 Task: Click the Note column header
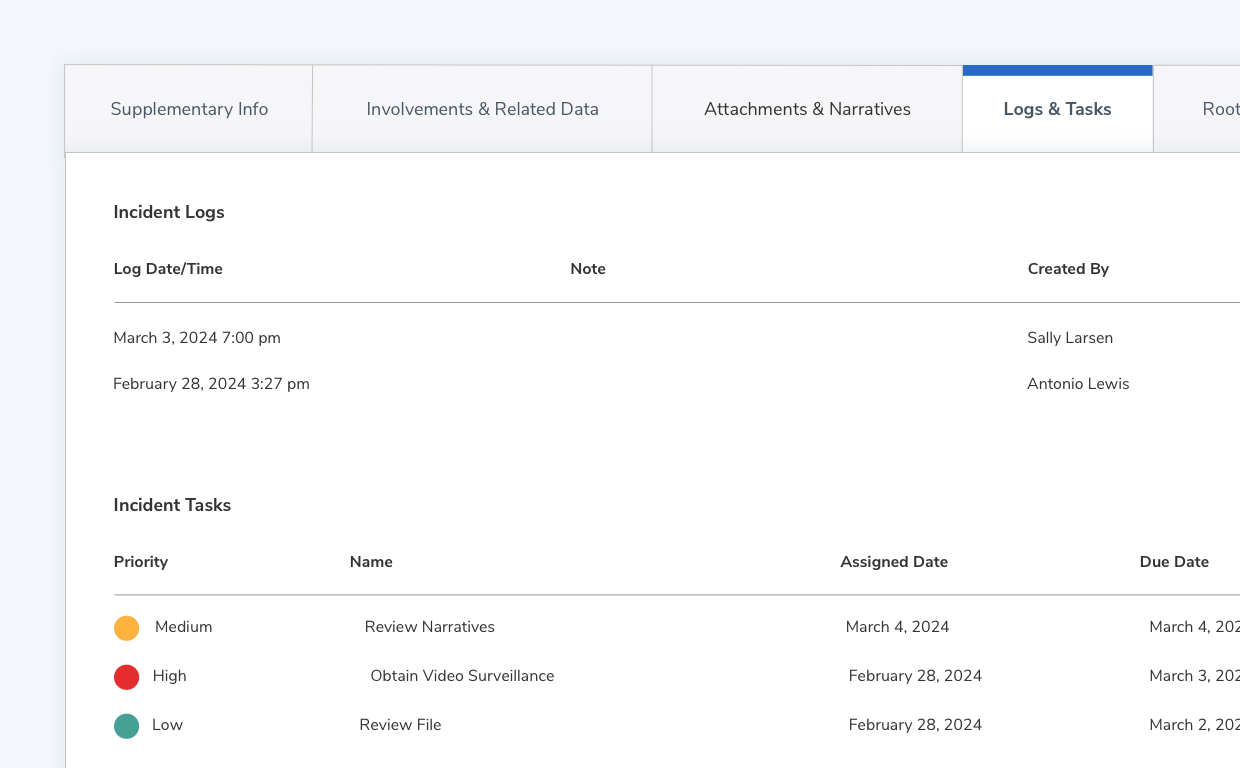[588, 269]
